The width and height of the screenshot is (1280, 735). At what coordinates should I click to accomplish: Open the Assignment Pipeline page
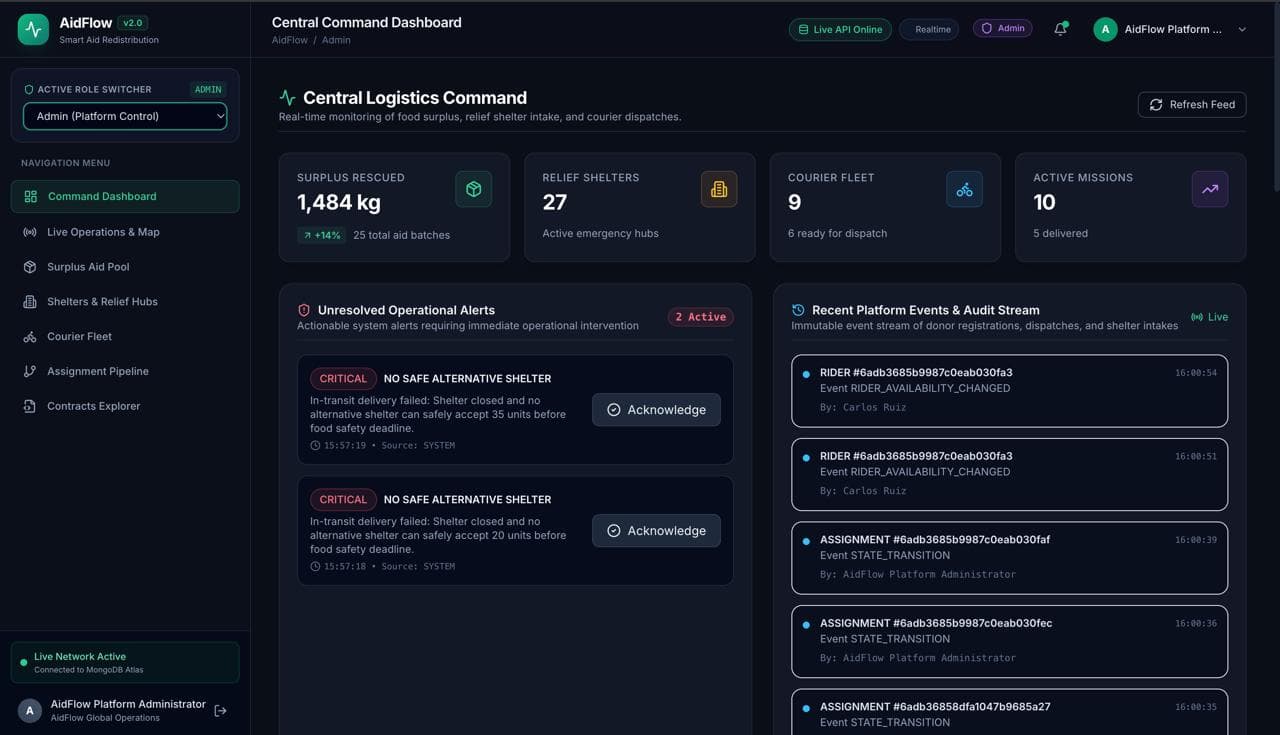pyautogui.click(x=125, y=371)
